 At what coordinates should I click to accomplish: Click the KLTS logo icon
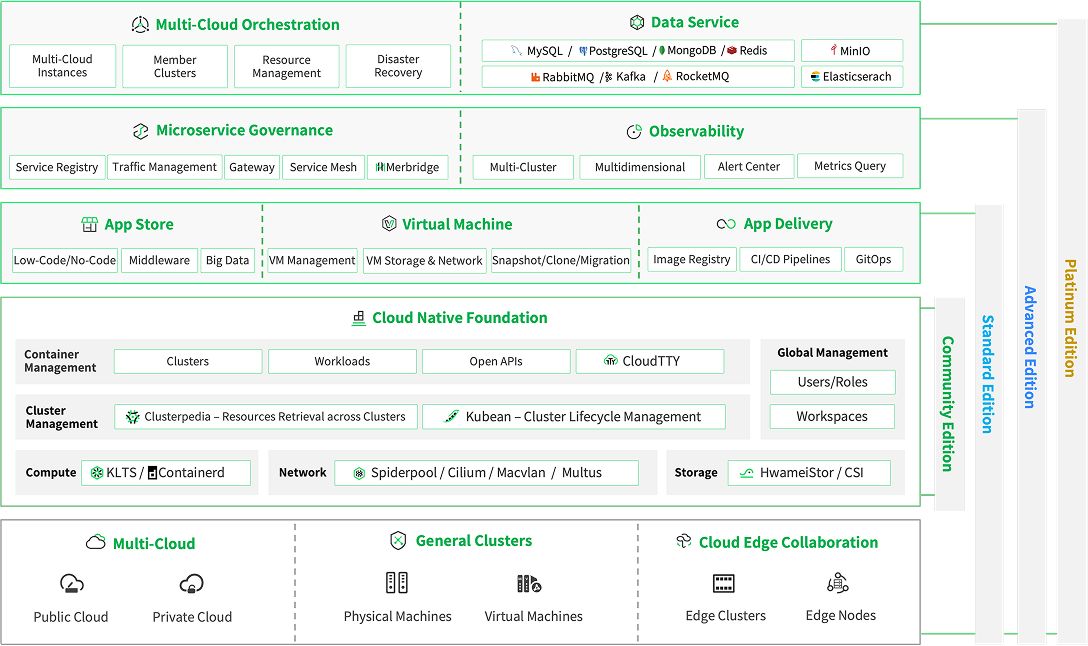(x=97, y=473)
